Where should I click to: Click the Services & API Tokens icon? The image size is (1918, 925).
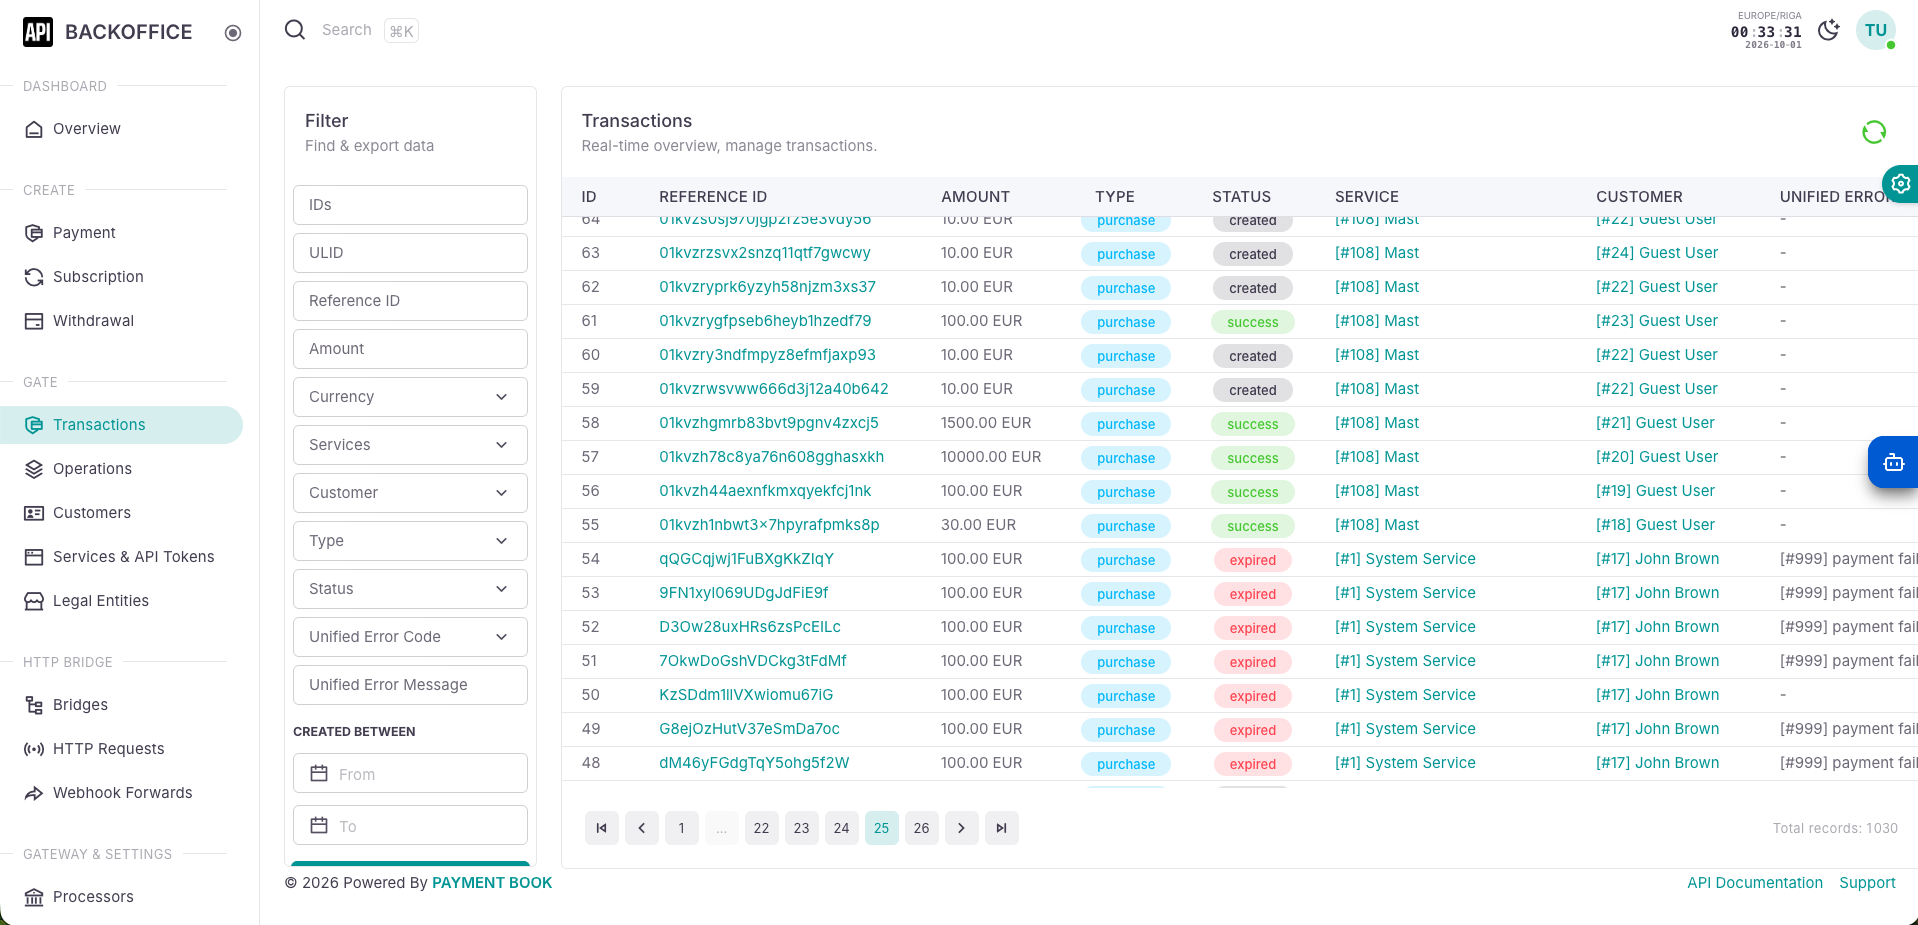34,557
